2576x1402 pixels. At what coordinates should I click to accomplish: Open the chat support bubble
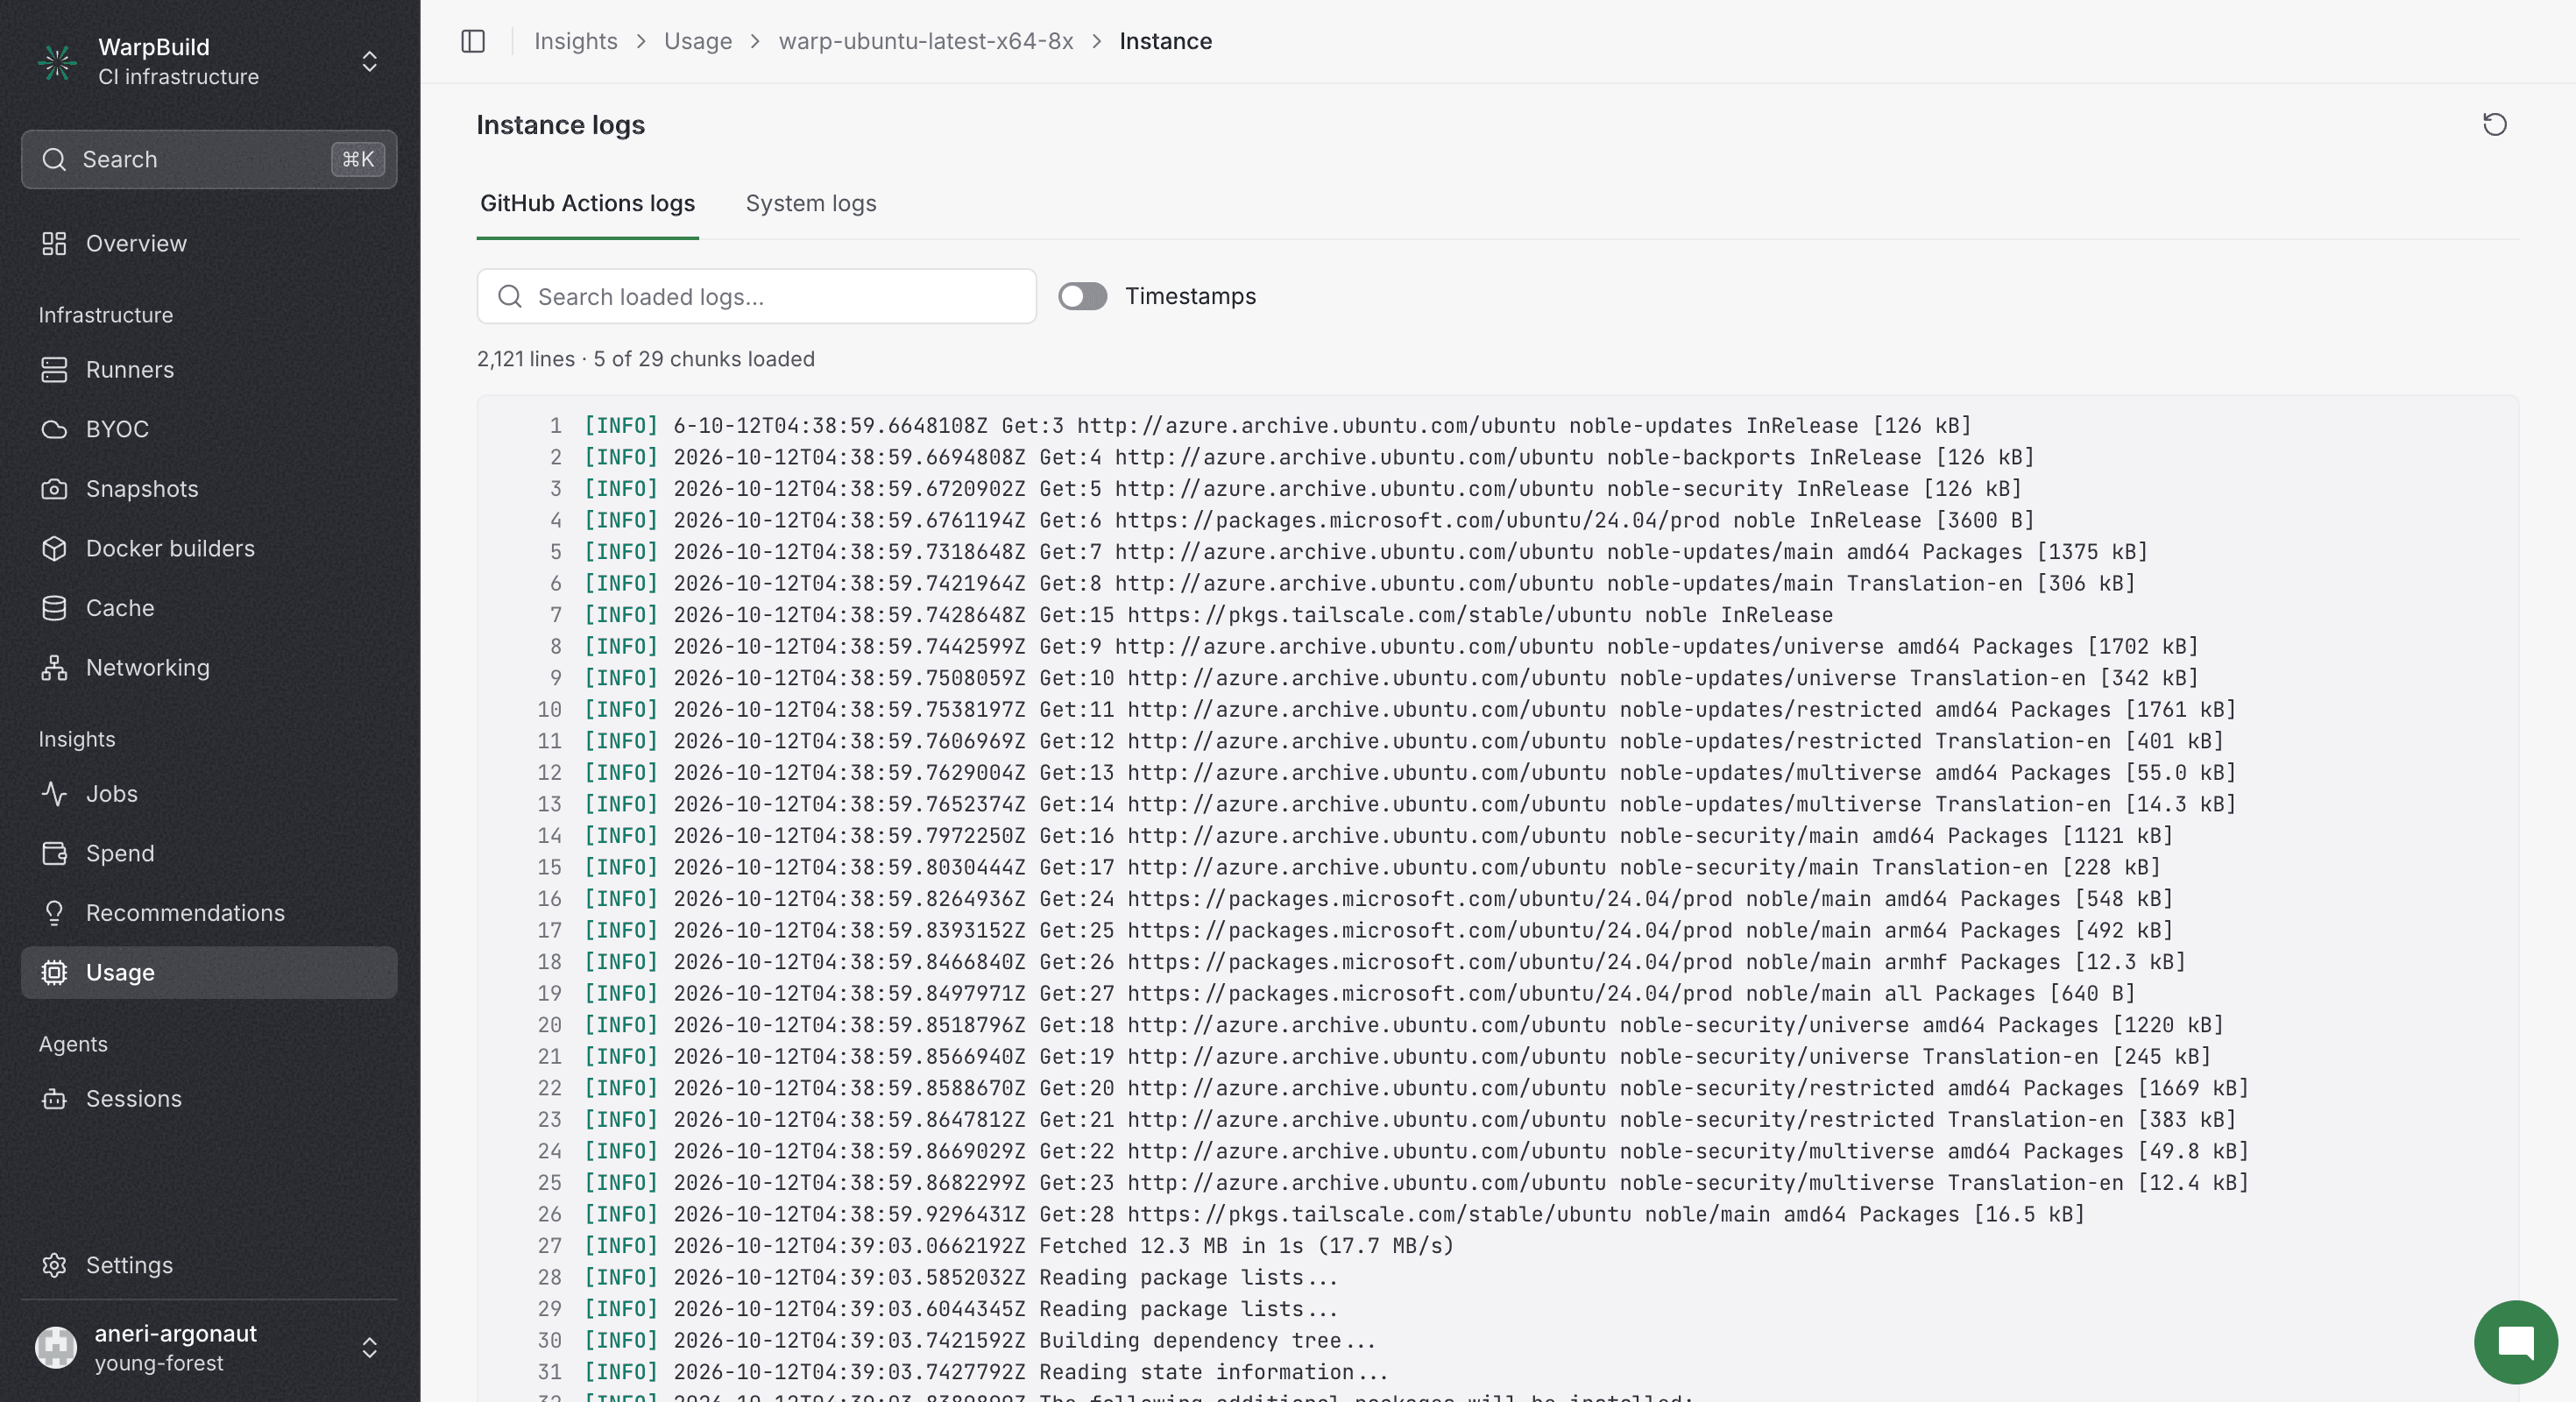pos(2515,1341)
